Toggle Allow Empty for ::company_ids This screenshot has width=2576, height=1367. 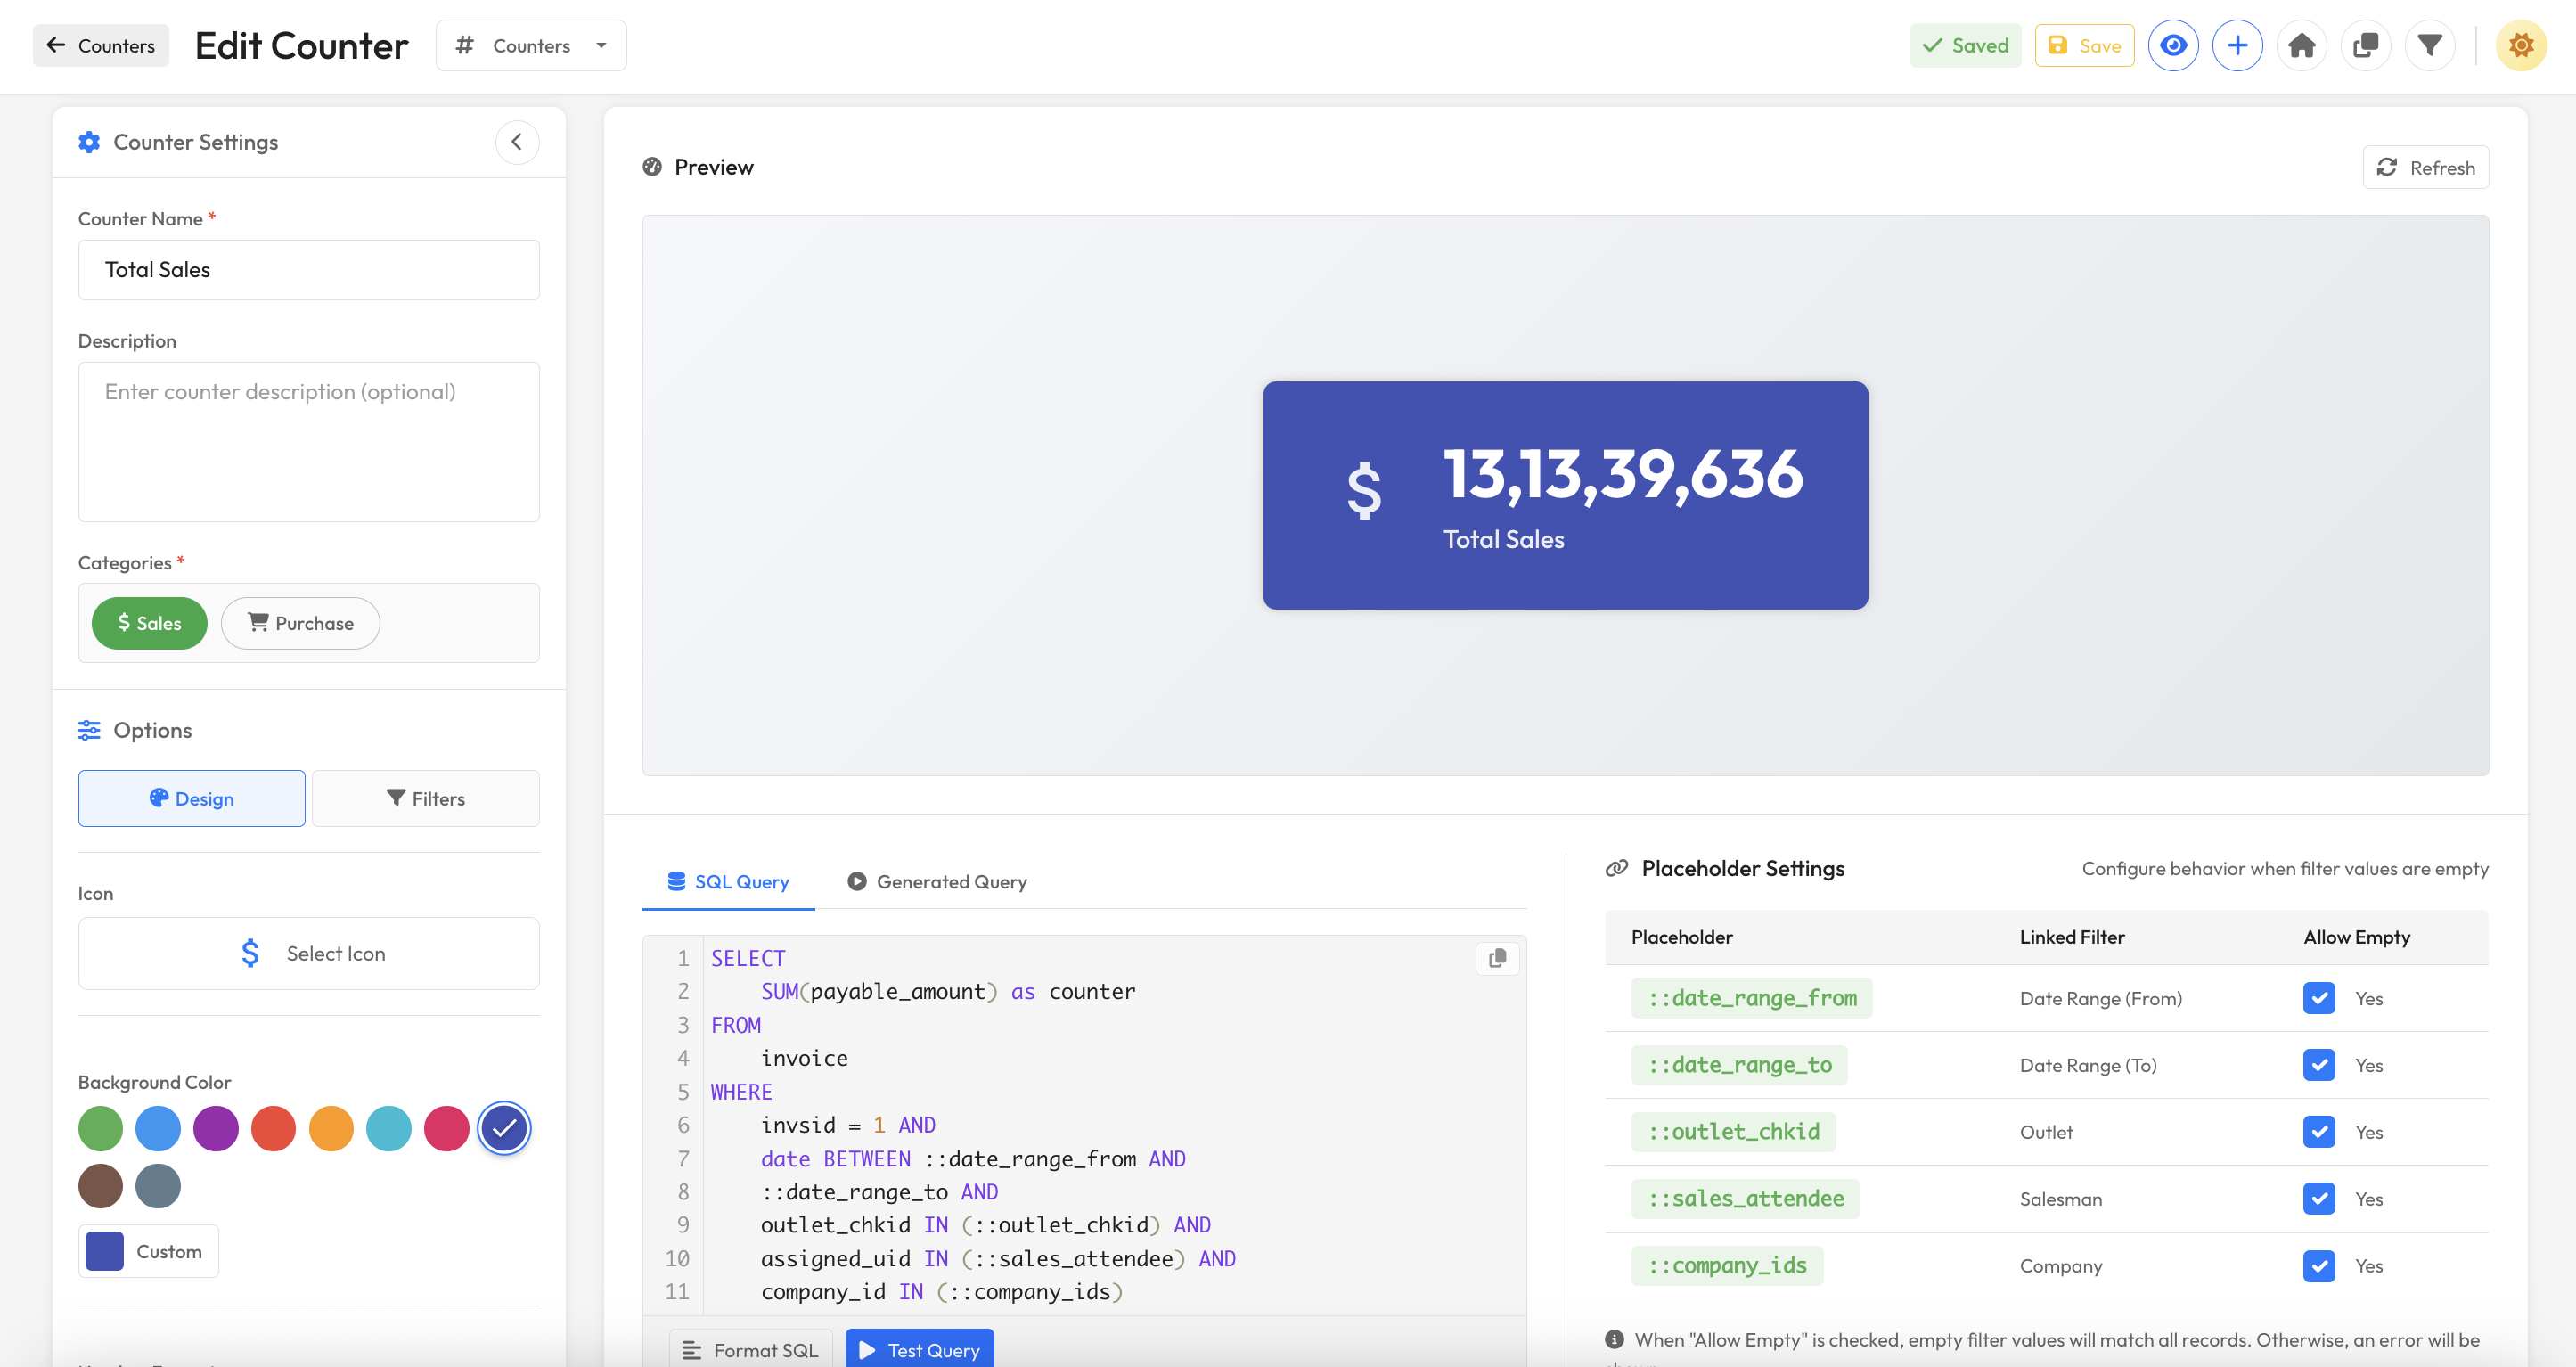[2318, 1266]
